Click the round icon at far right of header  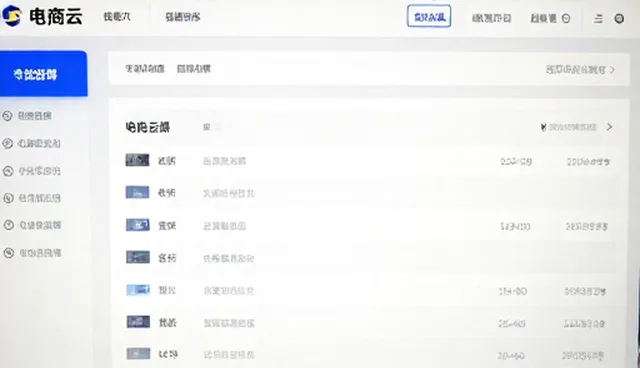tap(619, 18)
